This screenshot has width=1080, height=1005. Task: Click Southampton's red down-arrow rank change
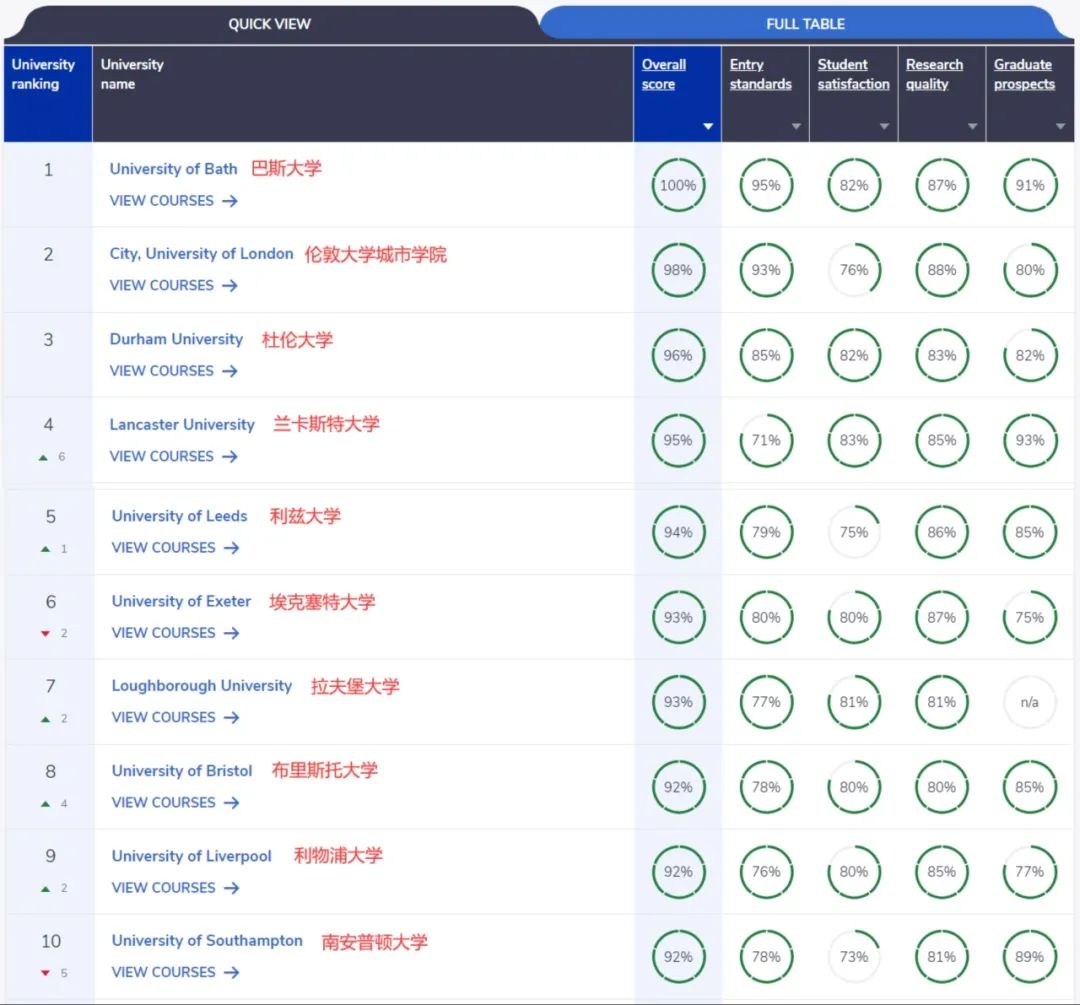(x=45, y=973)
